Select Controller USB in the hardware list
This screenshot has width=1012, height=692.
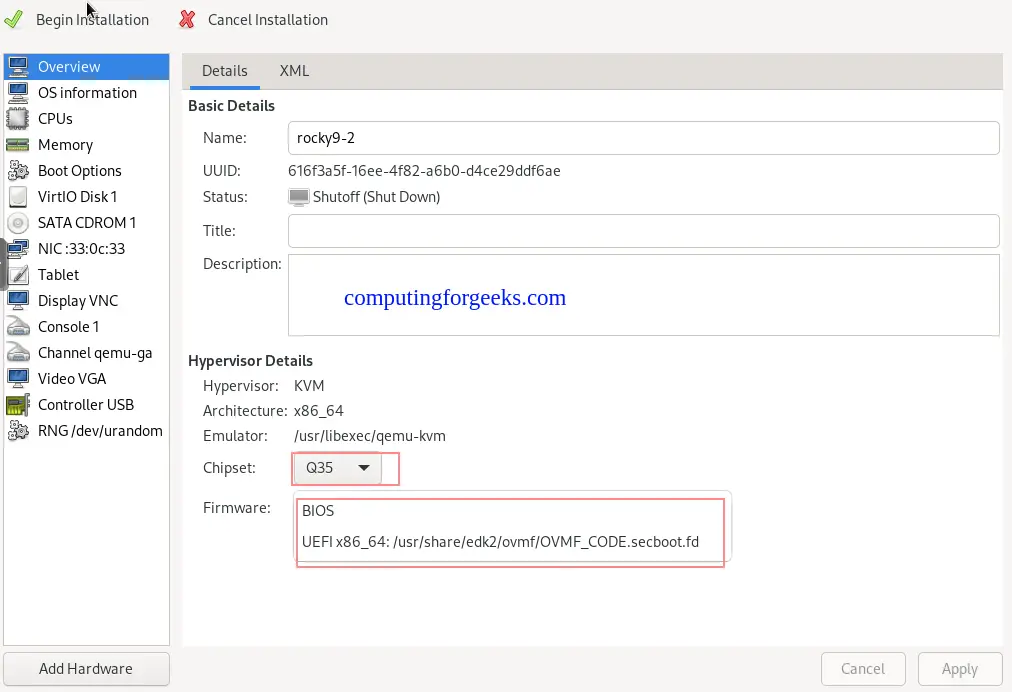coord(86,405)
